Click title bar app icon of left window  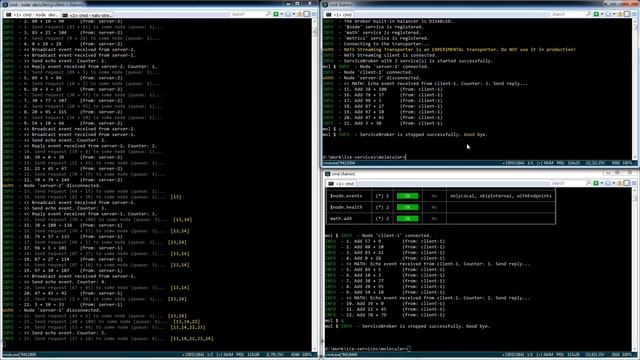[5, 4]
